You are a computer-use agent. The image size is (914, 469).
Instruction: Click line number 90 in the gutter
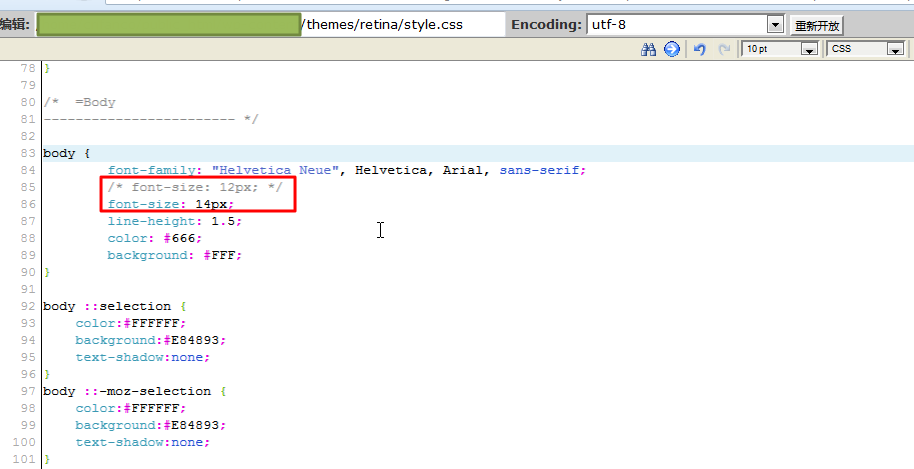point(28,272)
